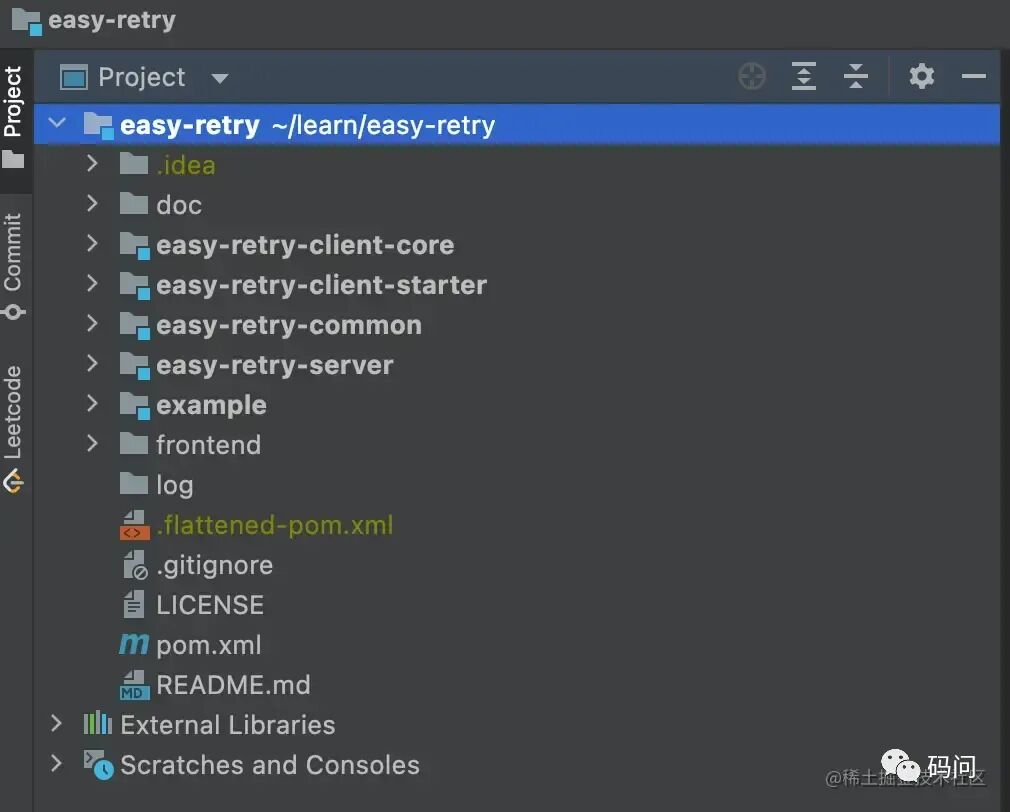Click the module icon of easy-retry-server
The height and width of the screenshot is (812, 1010).
[134, 365]
